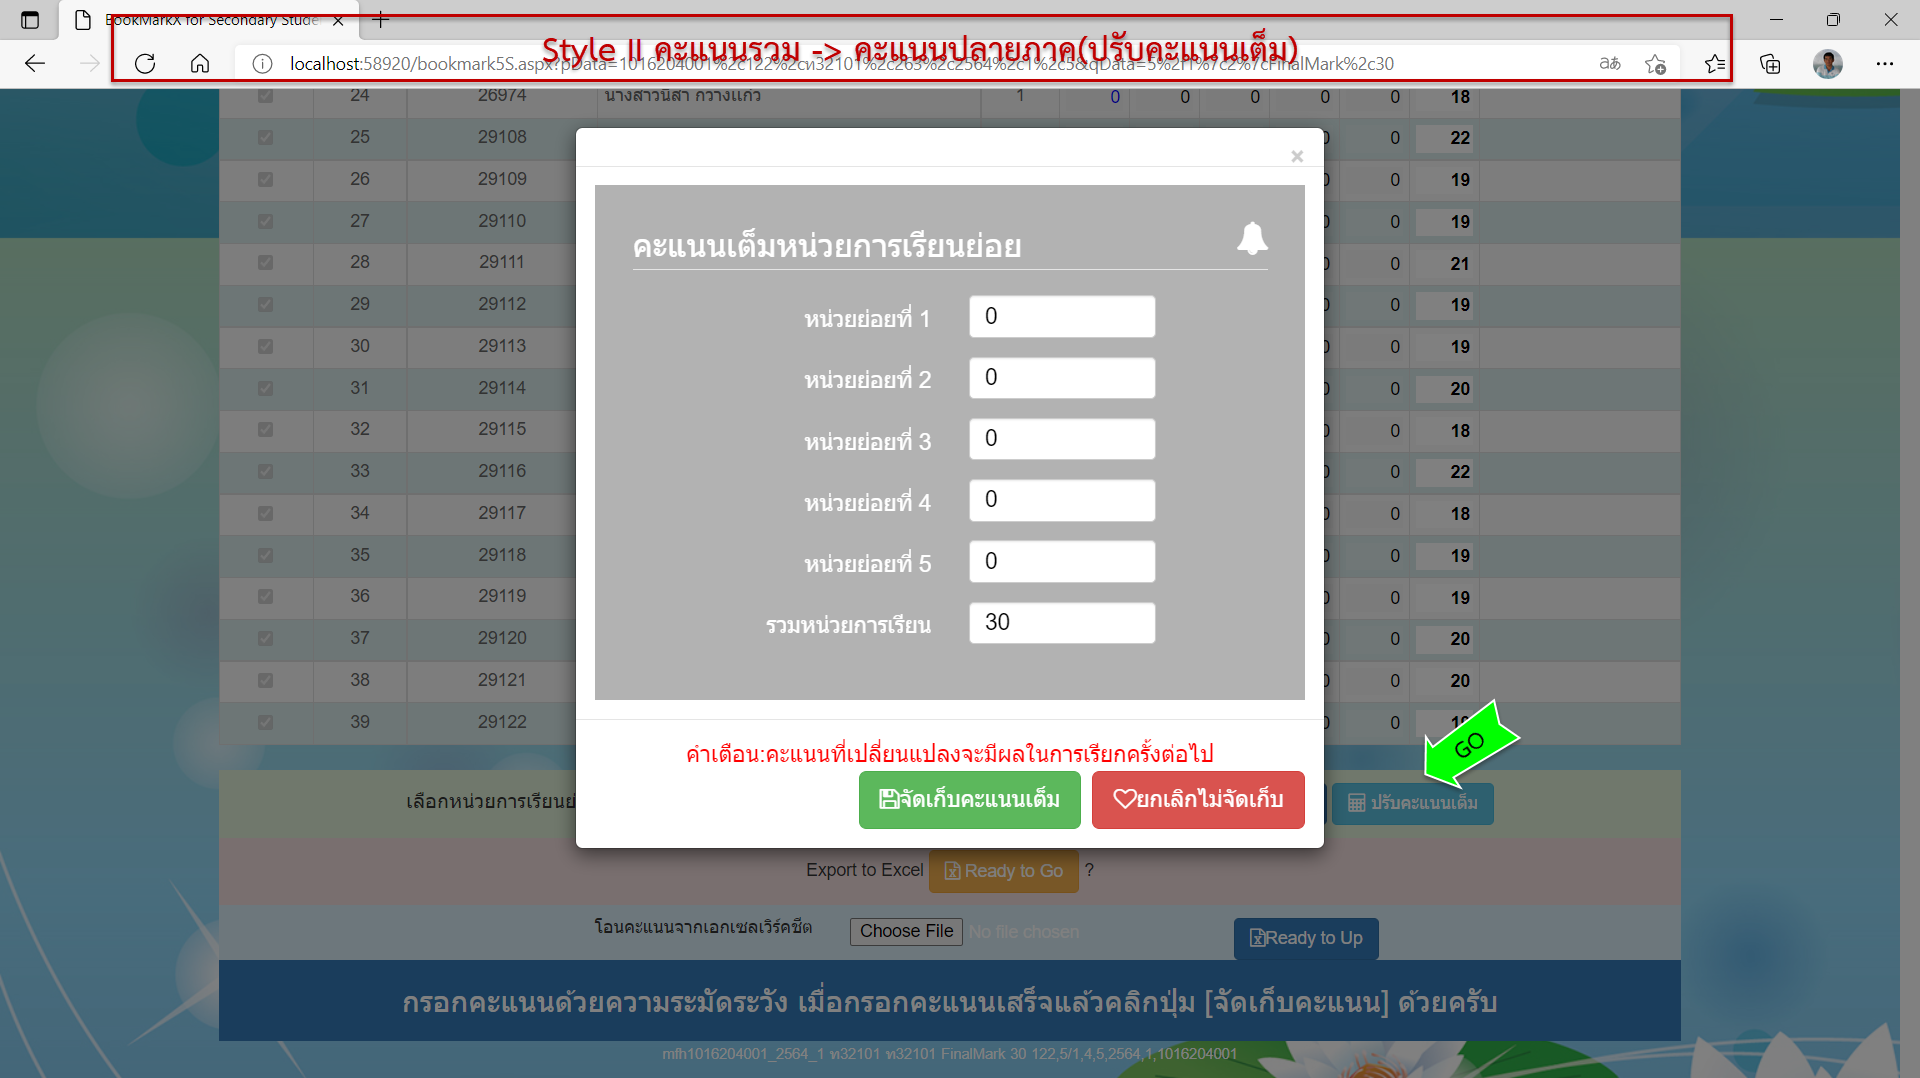Click the question mark beside Ready to Go
Image resolution: width=1920 pixels, height=1078 pixels.
coord(1089,870)
